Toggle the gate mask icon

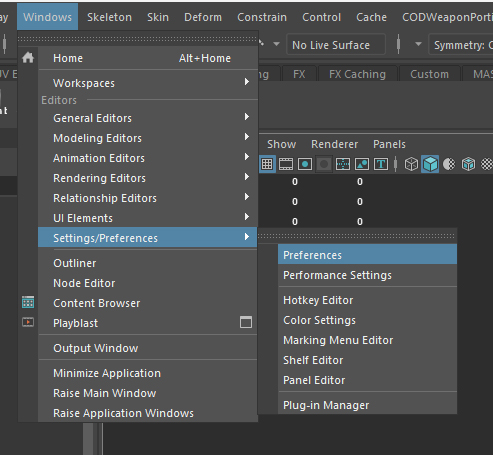(324, 164)
